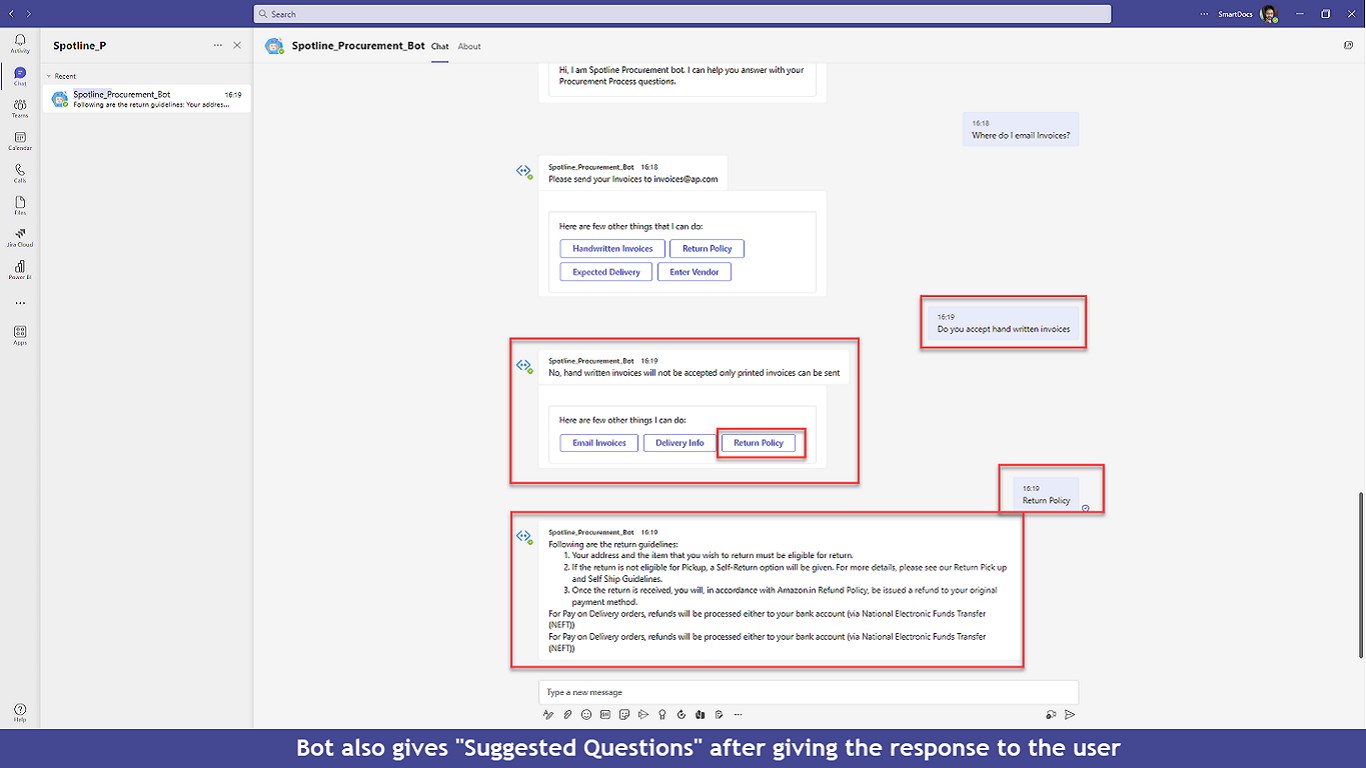This screenshot has width=1366, height=768.
Task: Open Calendar in the left rail
Action: point(20,140)
